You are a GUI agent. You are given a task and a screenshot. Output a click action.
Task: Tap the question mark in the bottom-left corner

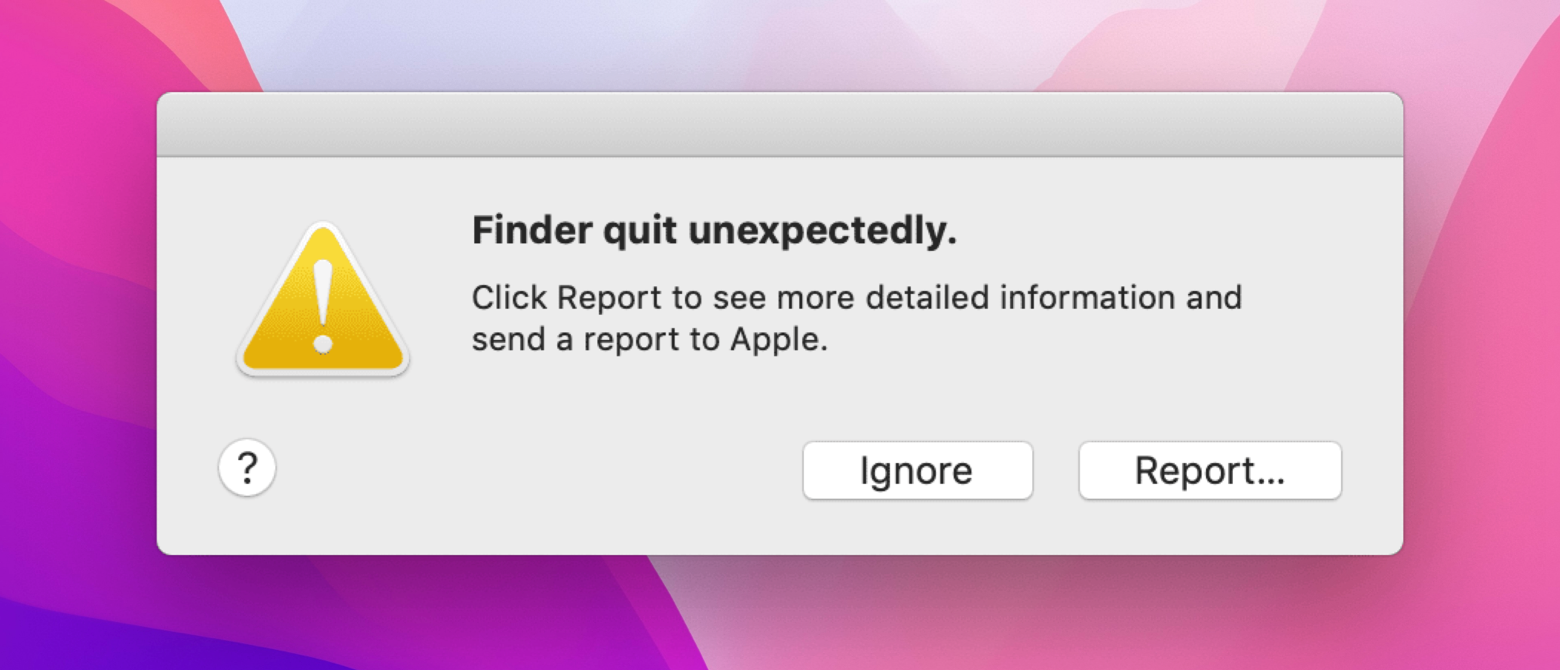click(x=247, y=468)
